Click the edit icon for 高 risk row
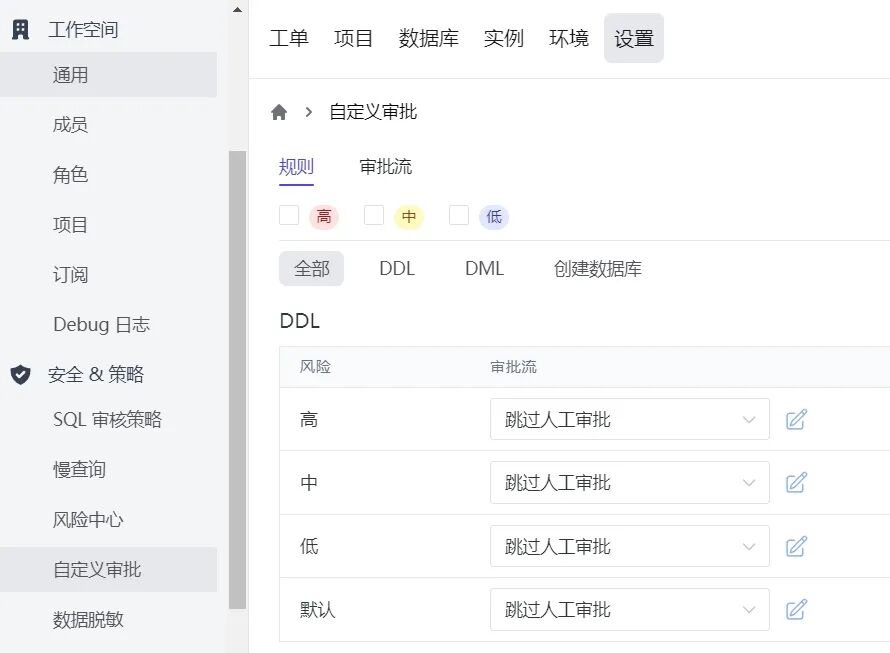This screenshot has height=653, width=890. (796, 420)
